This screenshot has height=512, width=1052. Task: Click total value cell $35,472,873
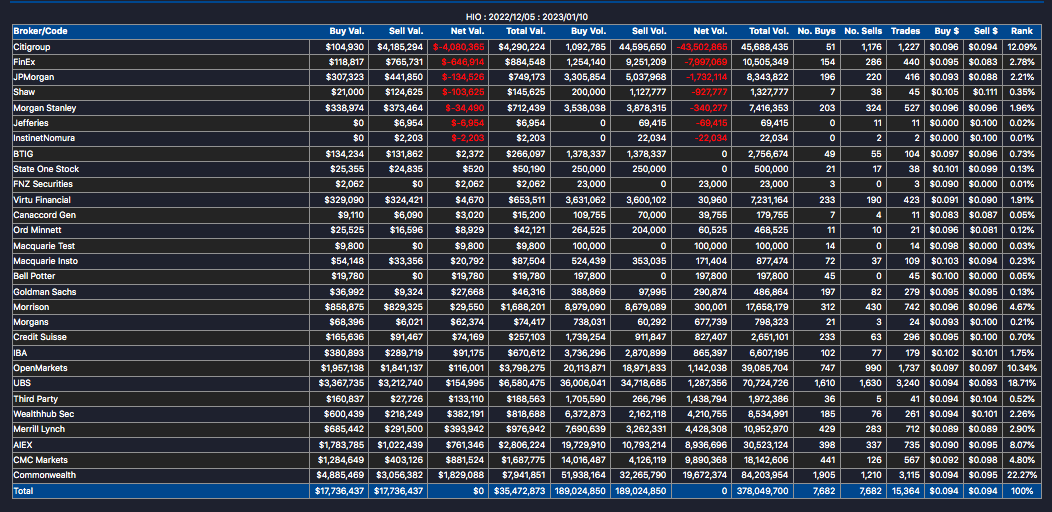pos(518,491)
